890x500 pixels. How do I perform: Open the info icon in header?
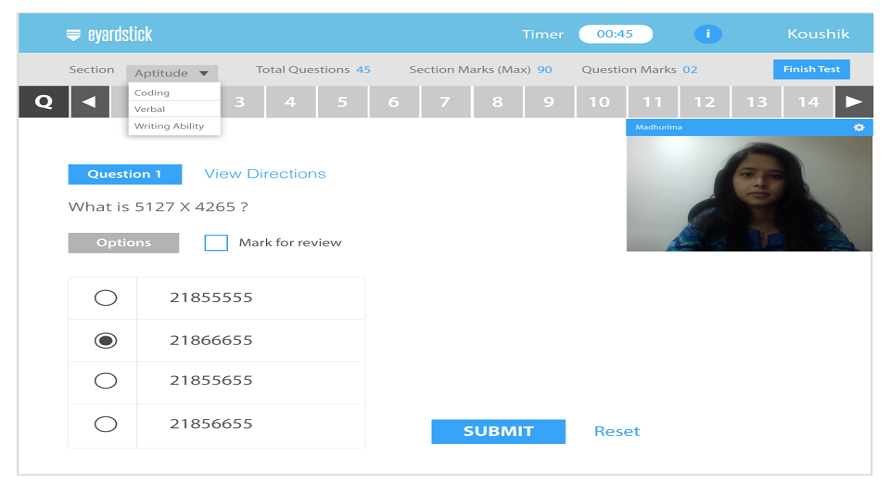pyautogui.click(x=708, y=34)
